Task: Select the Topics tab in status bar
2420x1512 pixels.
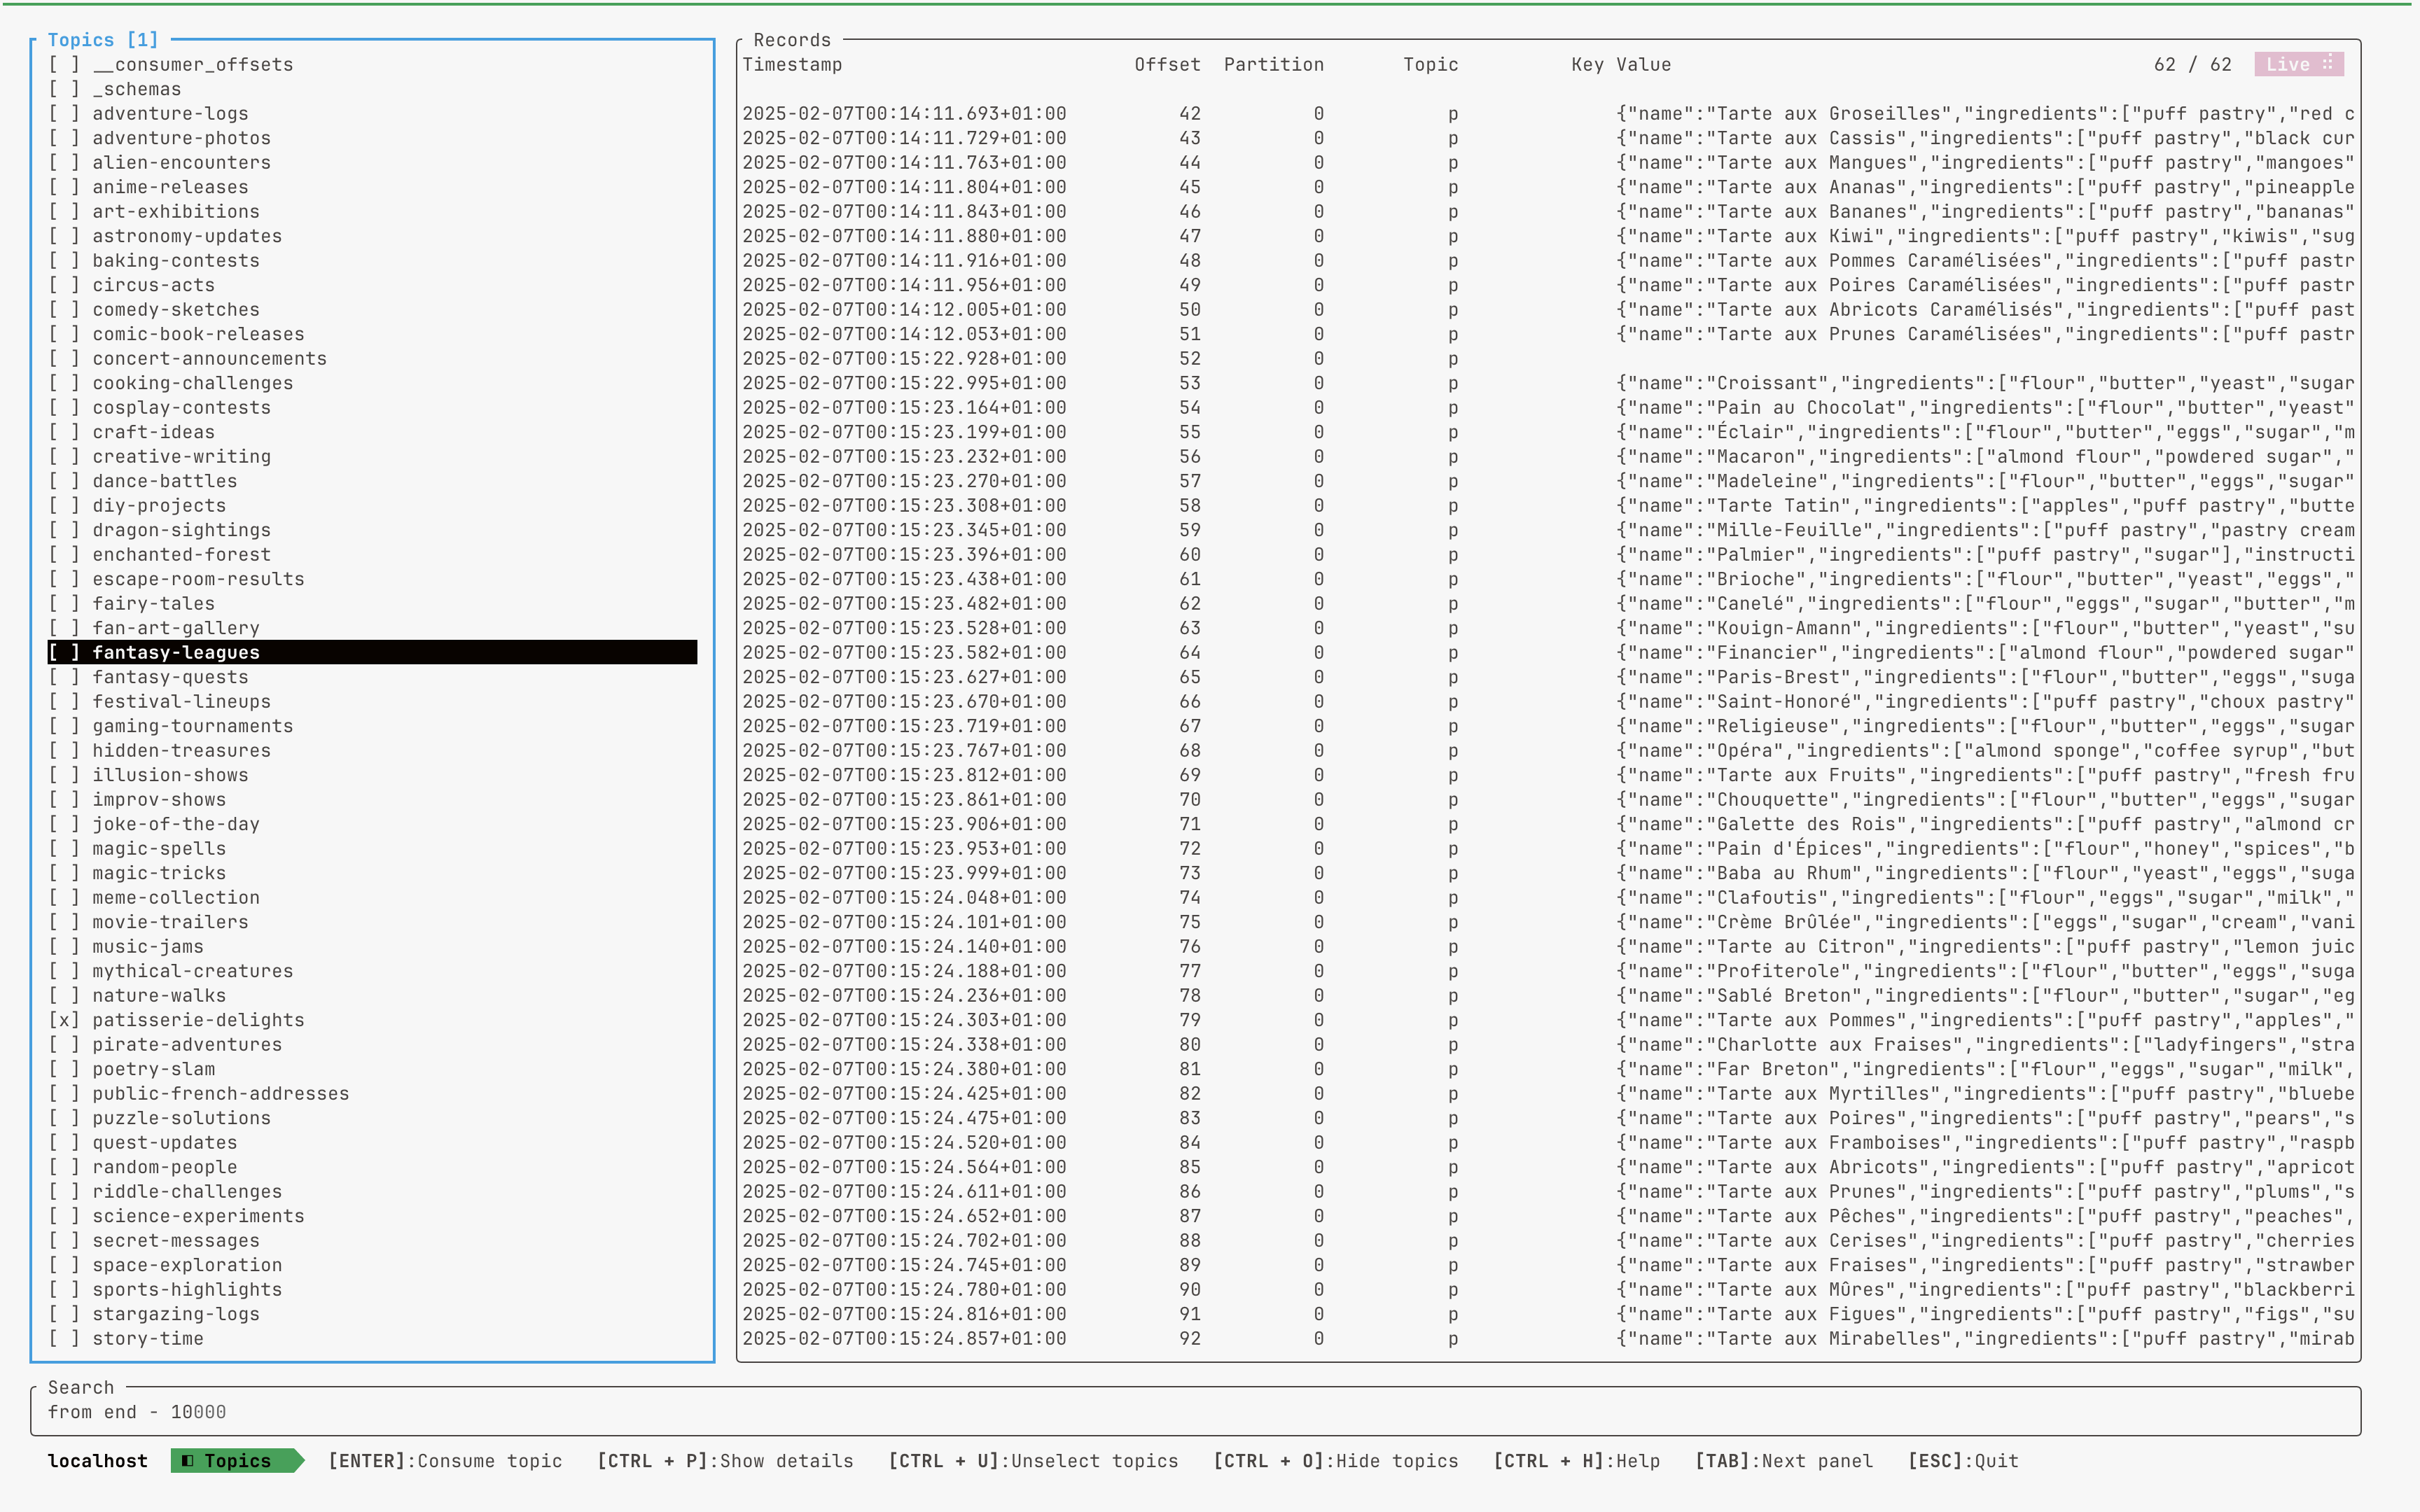Action: [x=237, y=1461]
